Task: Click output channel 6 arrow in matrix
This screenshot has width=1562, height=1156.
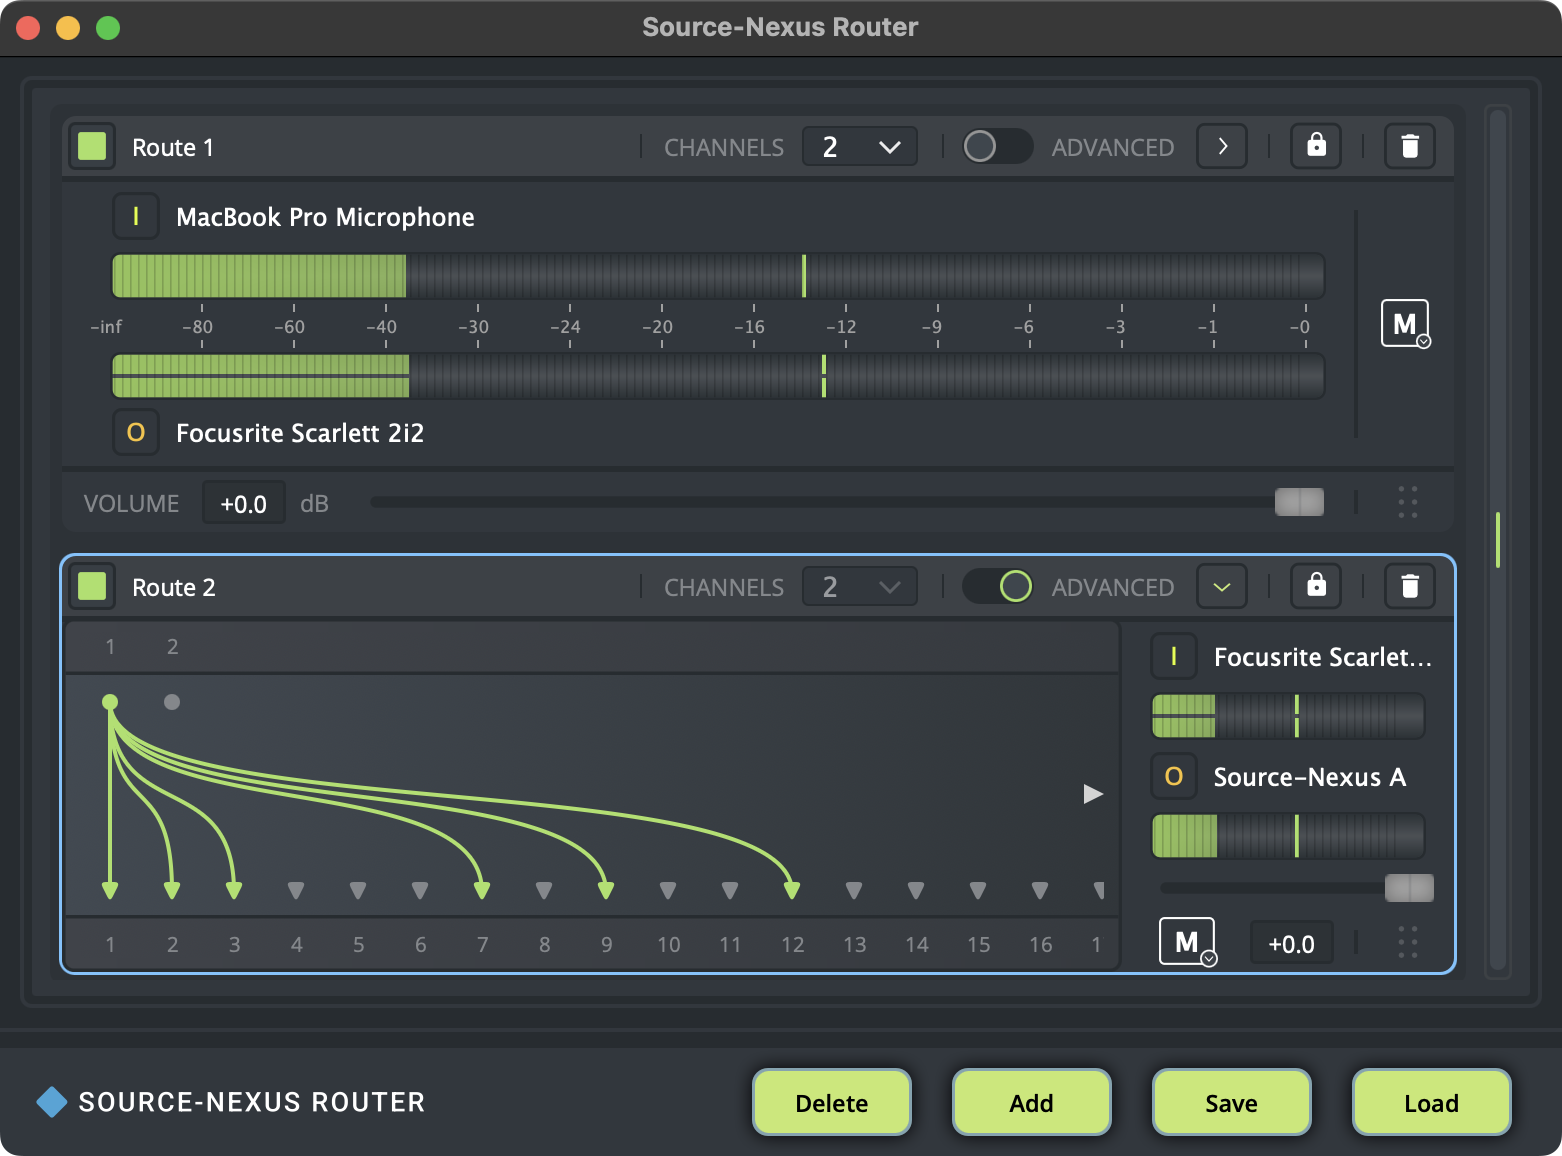Action: pos(420,890)
